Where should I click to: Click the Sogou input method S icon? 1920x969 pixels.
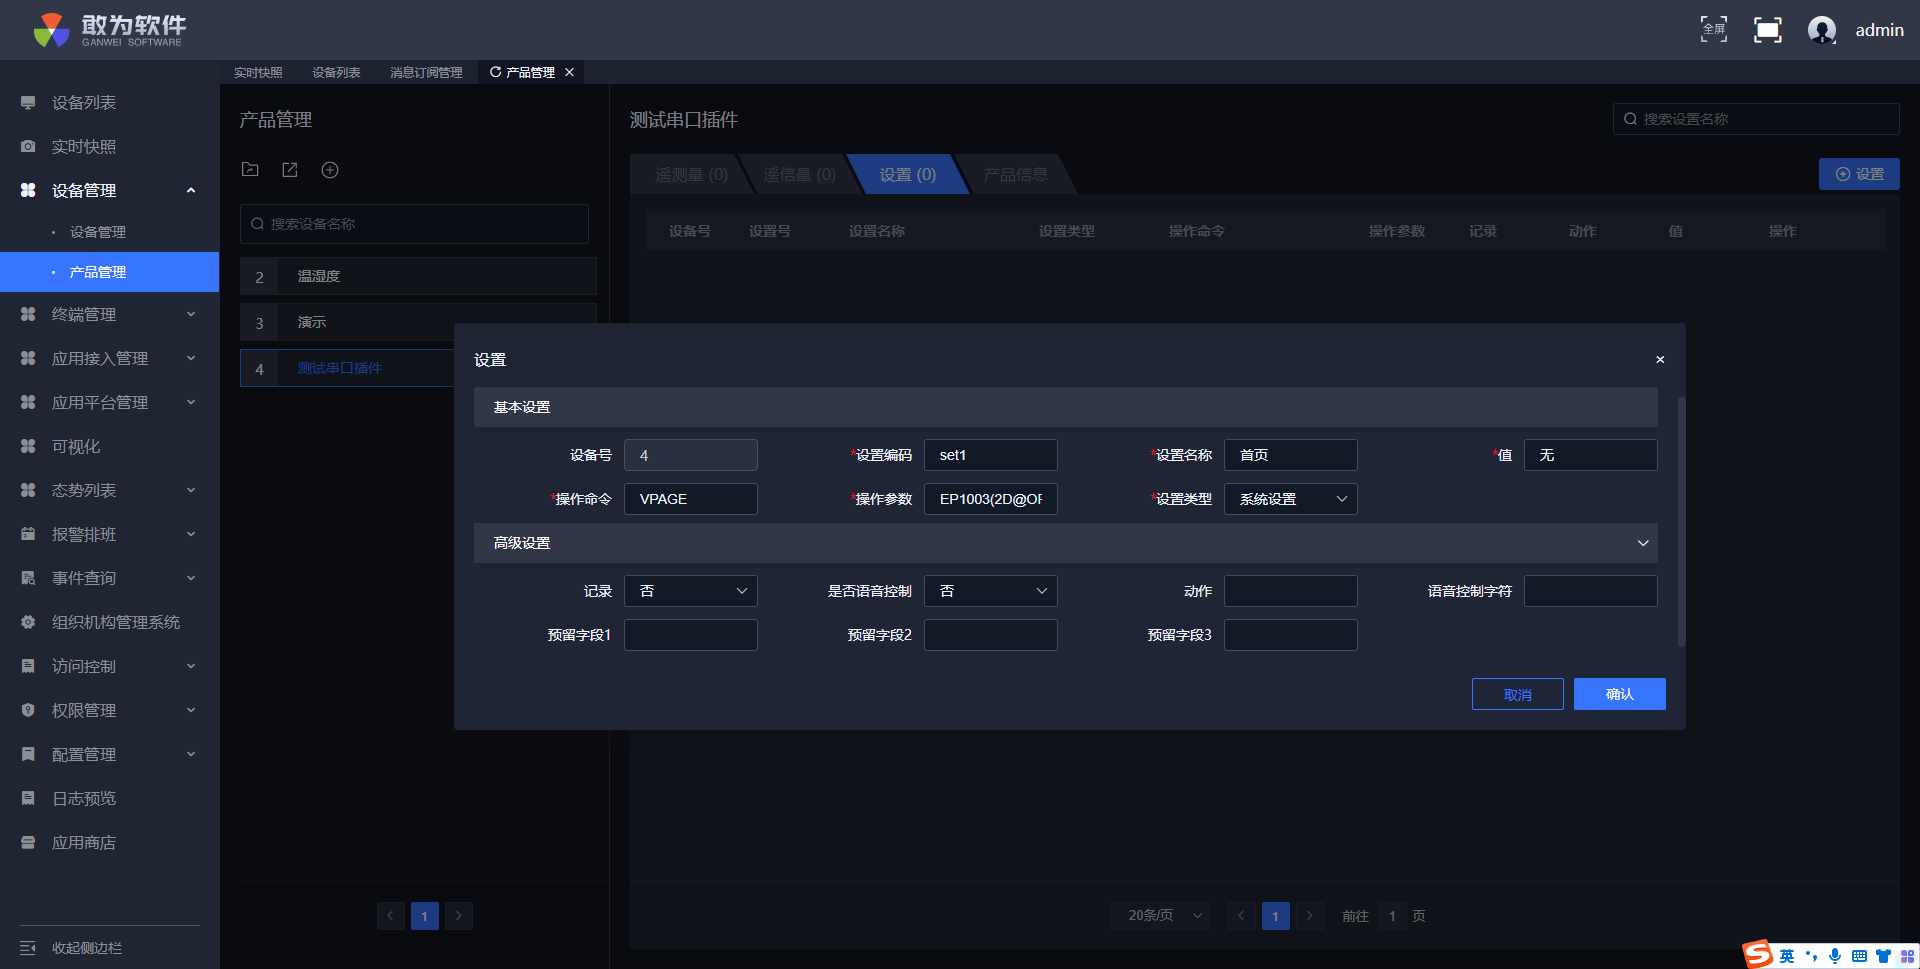[x=1758, y=955]
